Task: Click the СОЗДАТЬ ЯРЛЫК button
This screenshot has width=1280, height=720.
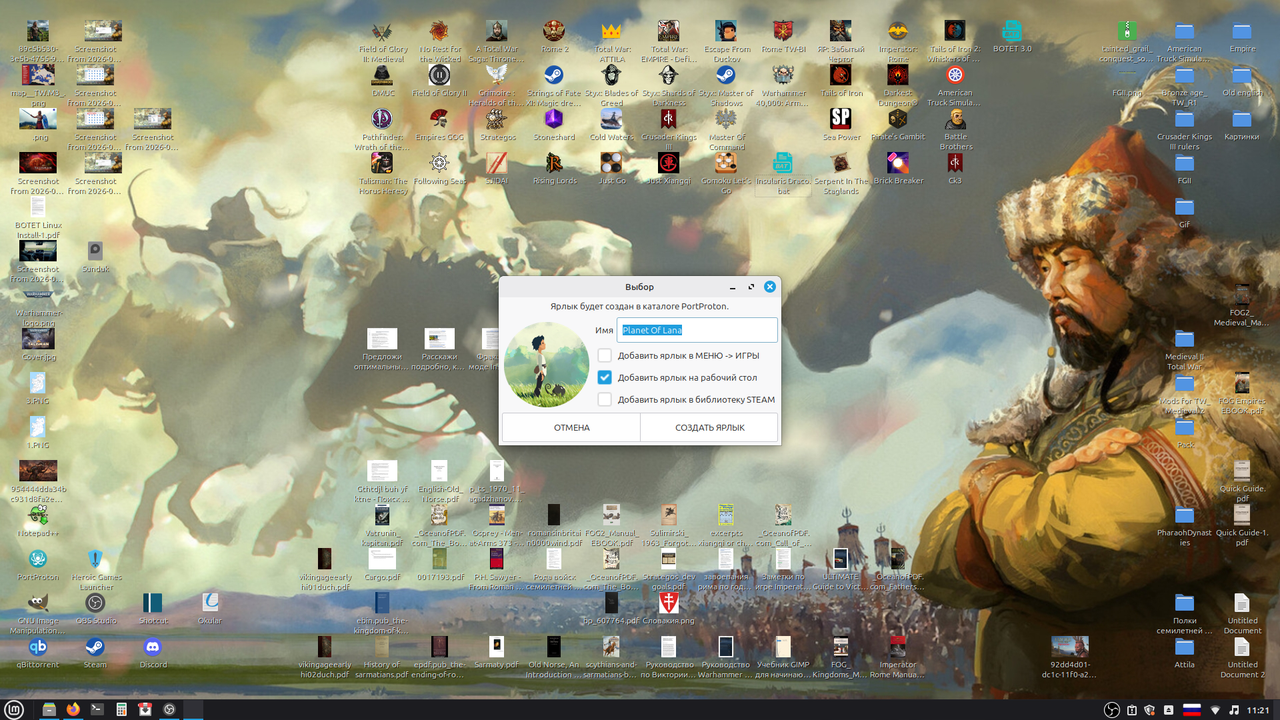Action: 709,427
